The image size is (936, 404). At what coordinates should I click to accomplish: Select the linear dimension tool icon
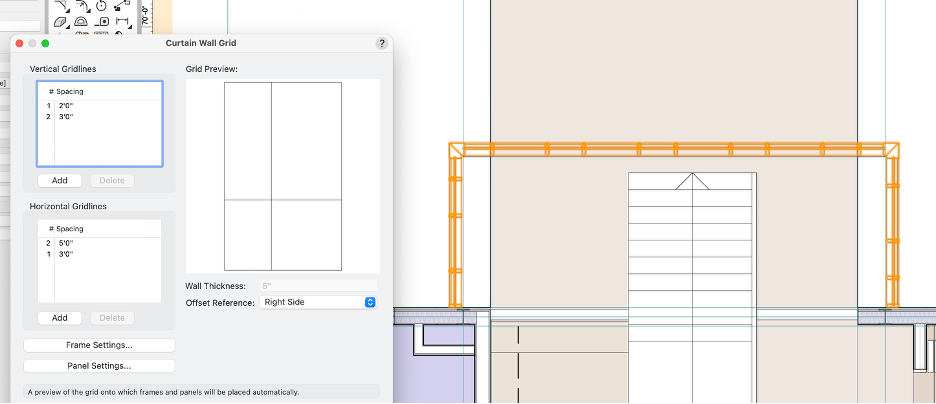click(122, 21)
